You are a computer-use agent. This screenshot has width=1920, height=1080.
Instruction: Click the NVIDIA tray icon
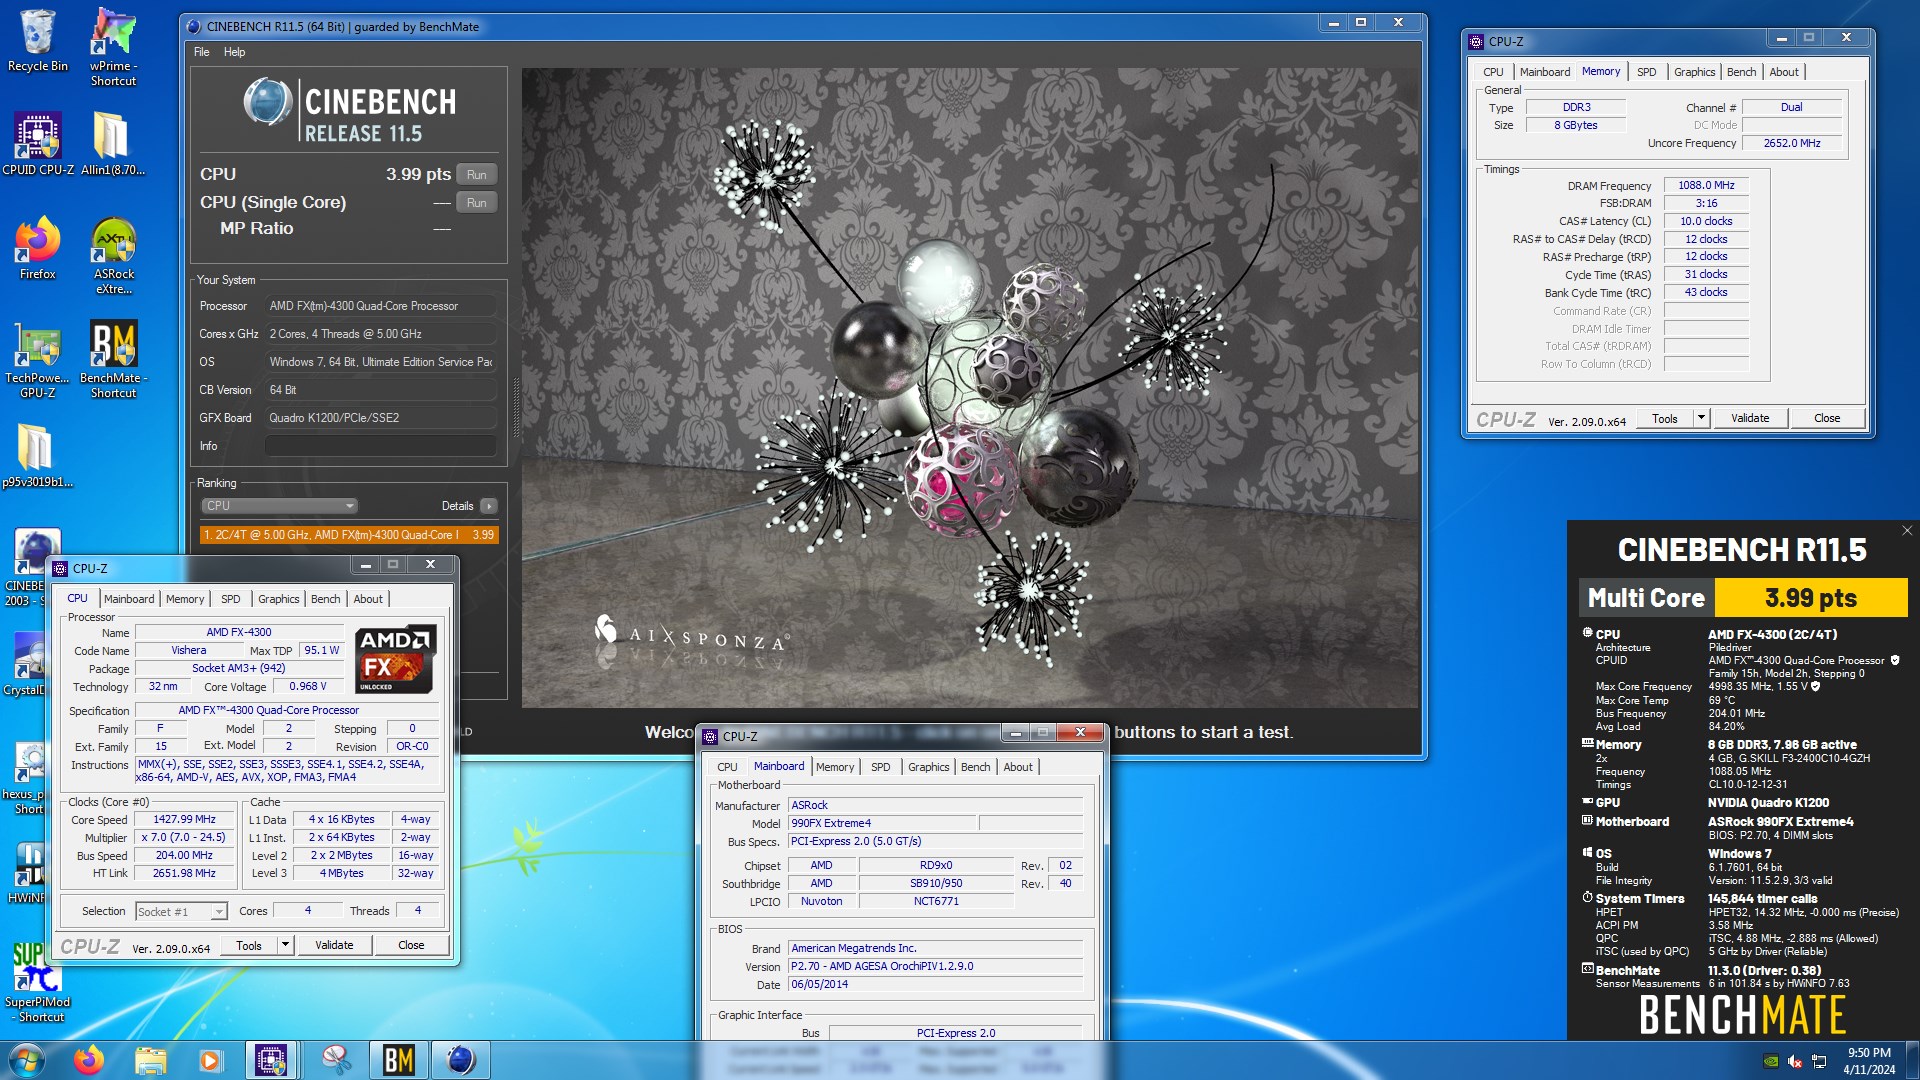1770,1061
